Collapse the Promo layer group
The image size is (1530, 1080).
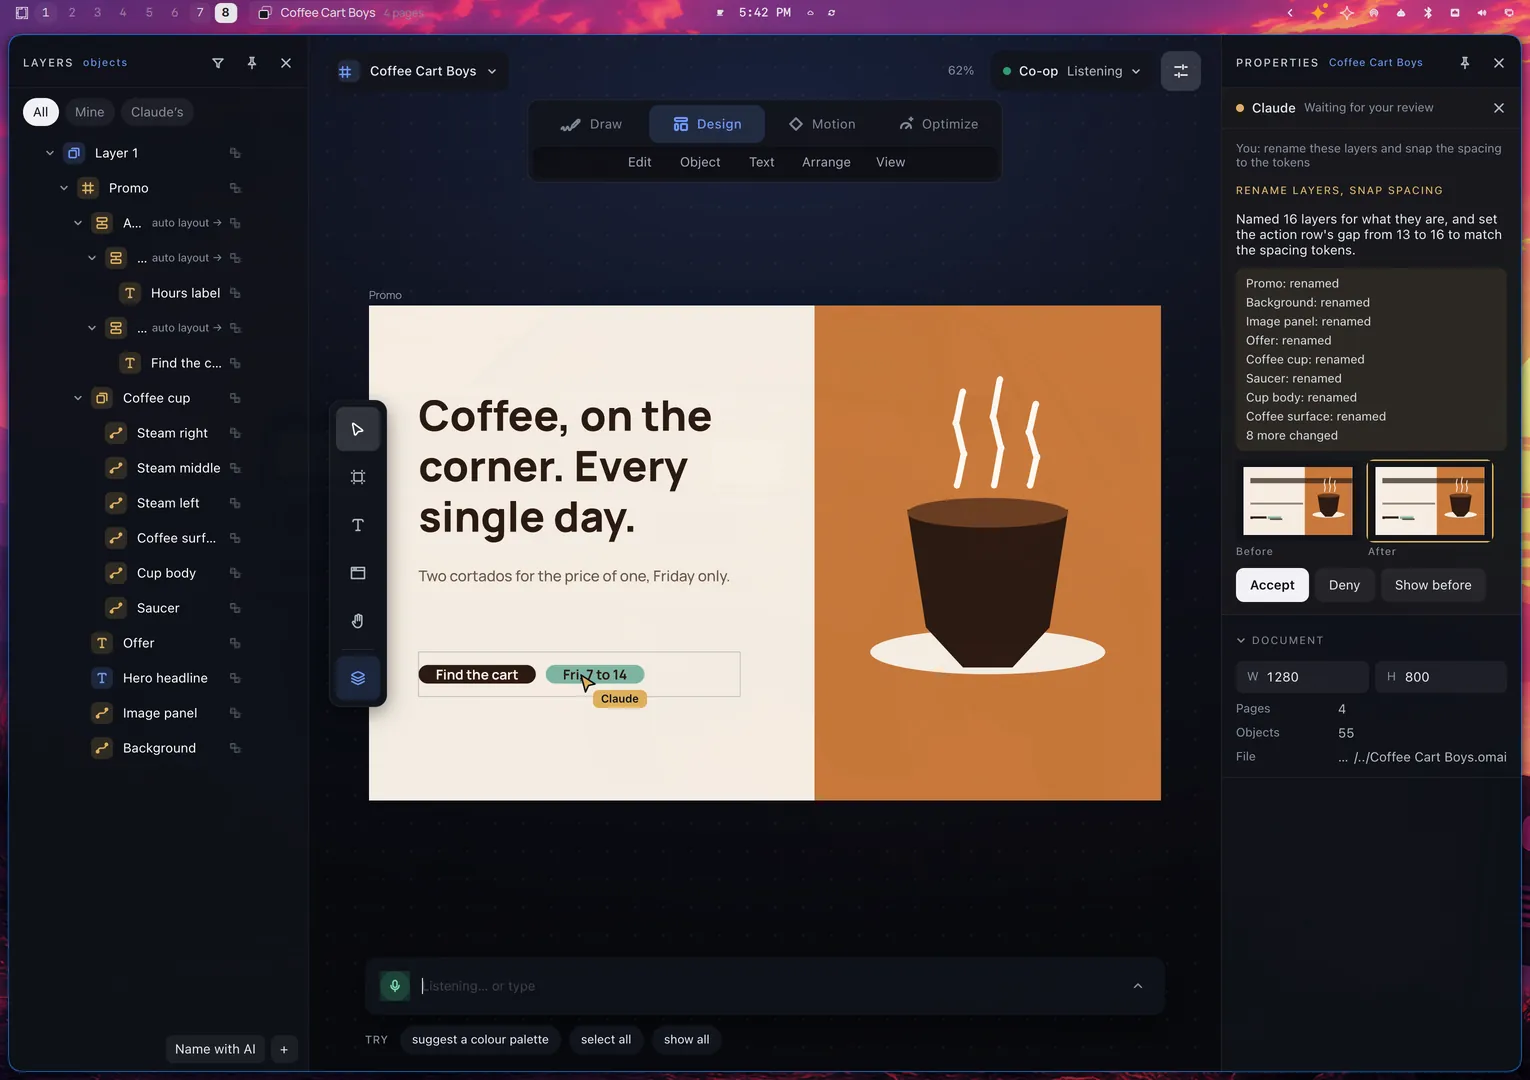tap(64, 188)
